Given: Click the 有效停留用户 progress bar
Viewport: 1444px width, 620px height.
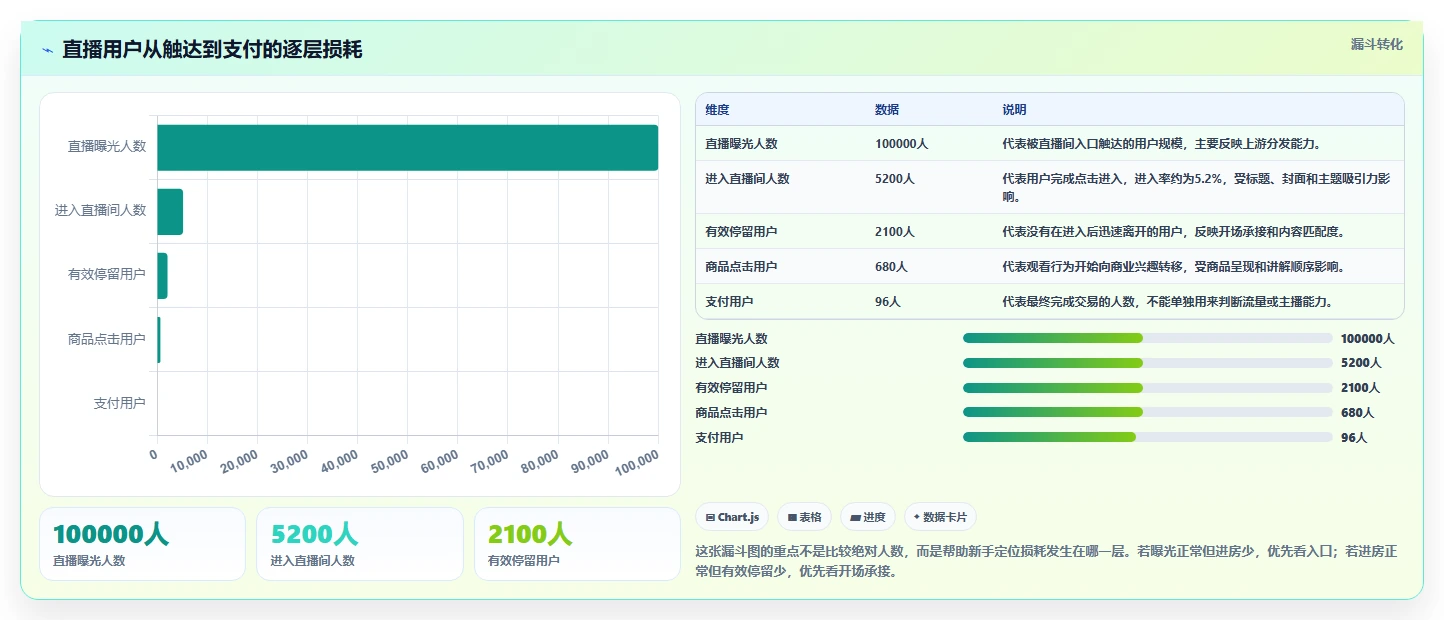Looking at the screenshot, I should click(x=1148, y=388).
